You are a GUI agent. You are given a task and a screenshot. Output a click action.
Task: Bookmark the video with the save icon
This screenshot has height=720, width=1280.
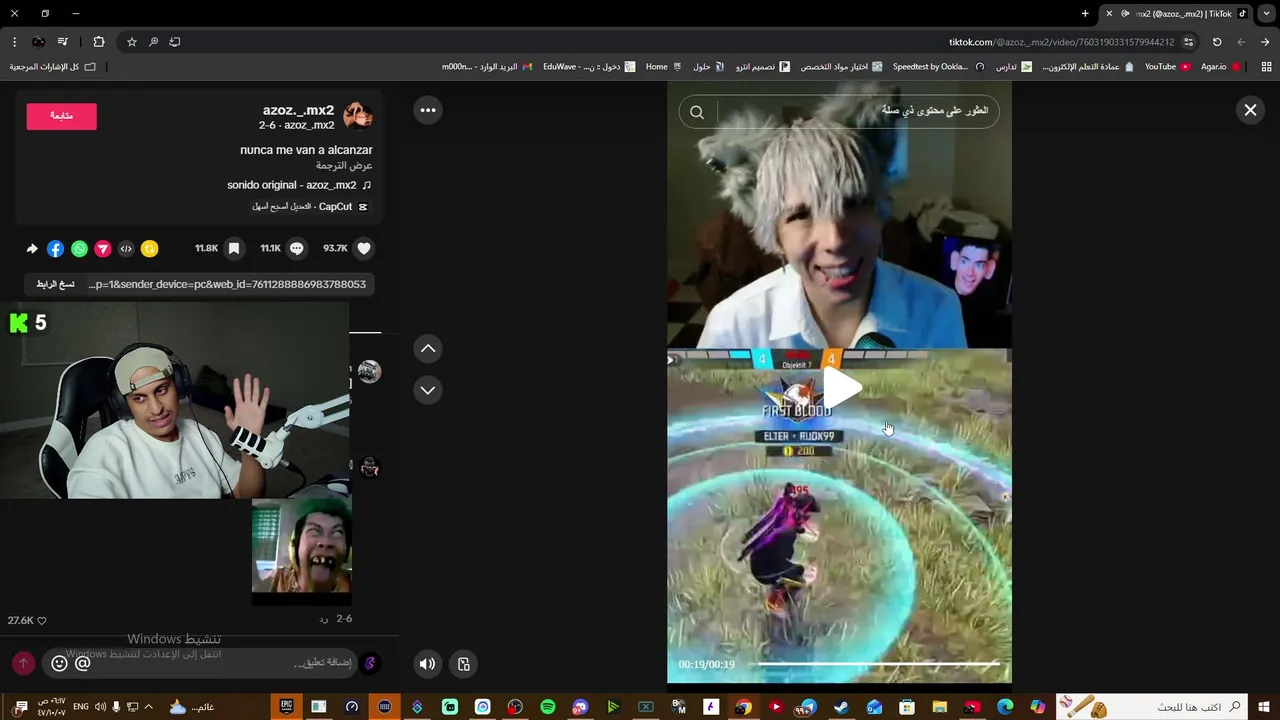[x=234, y=248]
